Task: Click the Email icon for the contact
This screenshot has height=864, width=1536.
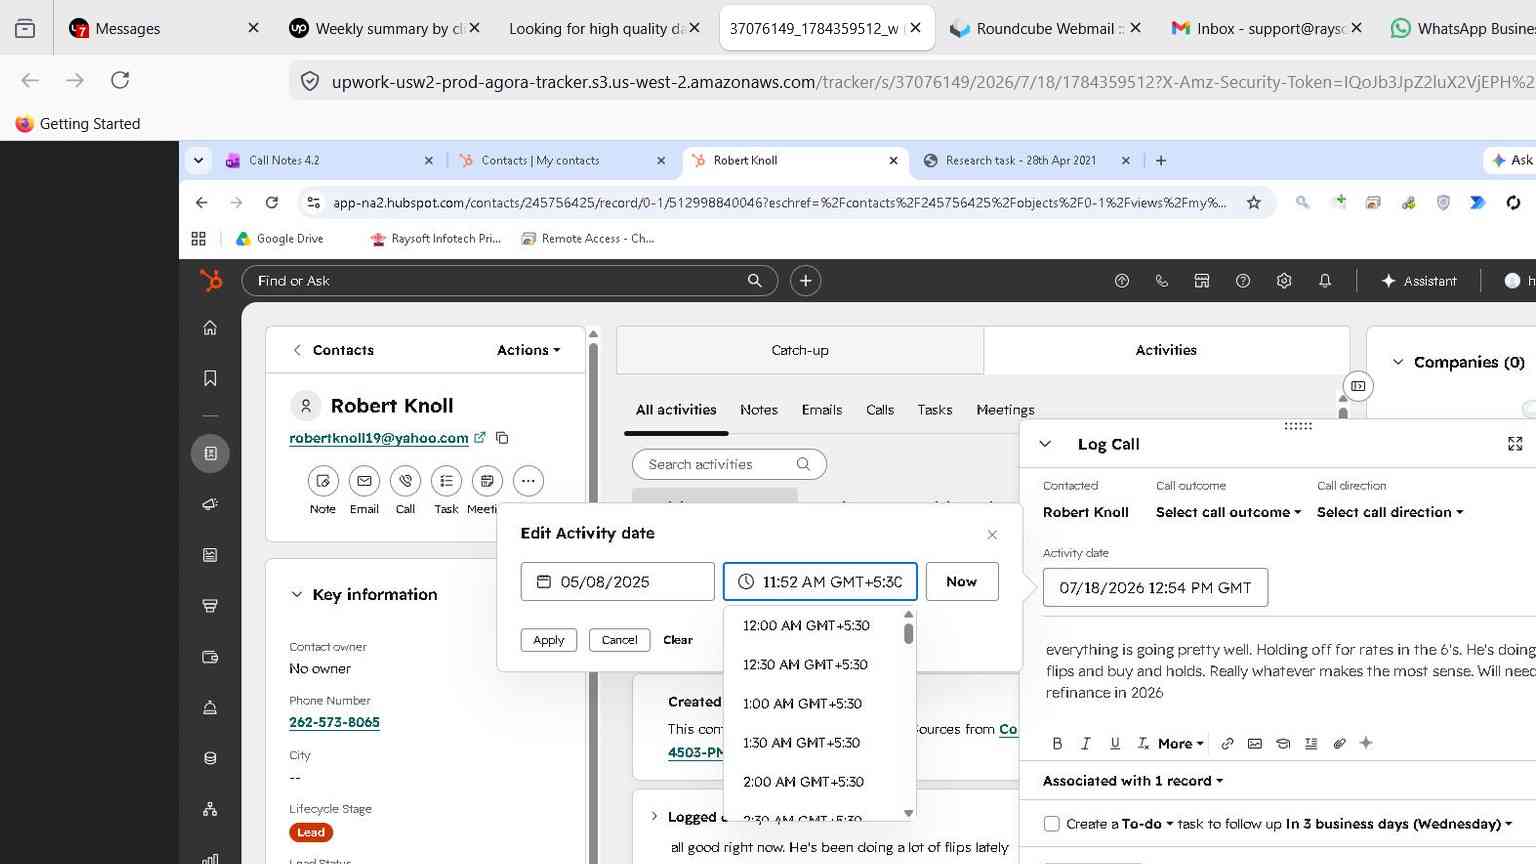Action: click(x=364, y=481)
